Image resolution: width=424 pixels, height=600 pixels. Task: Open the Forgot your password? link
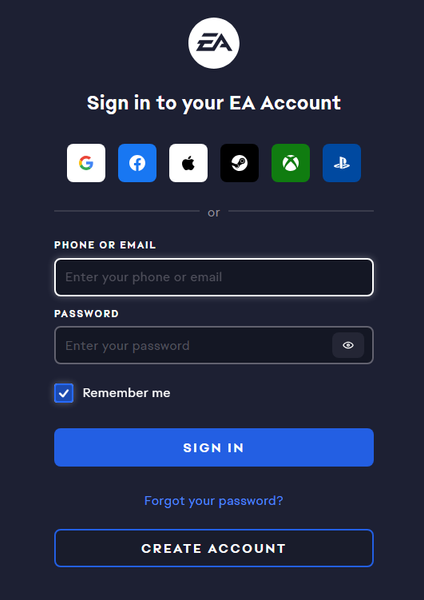214,501
